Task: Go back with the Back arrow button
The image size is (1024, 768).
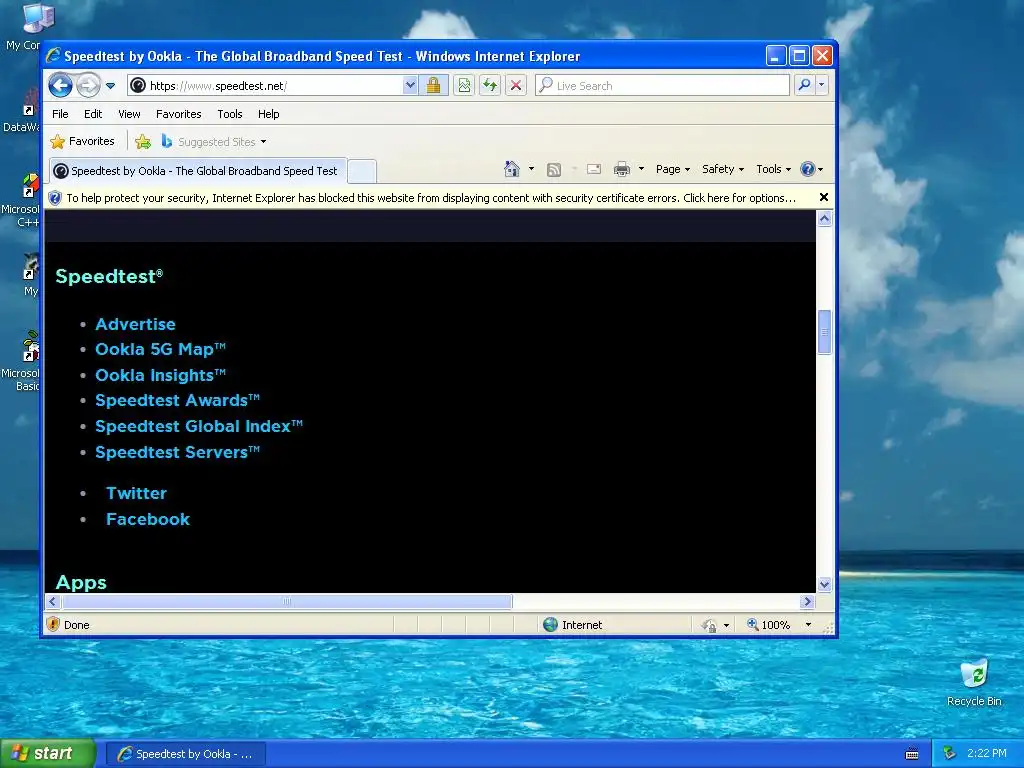Action: 60,86
